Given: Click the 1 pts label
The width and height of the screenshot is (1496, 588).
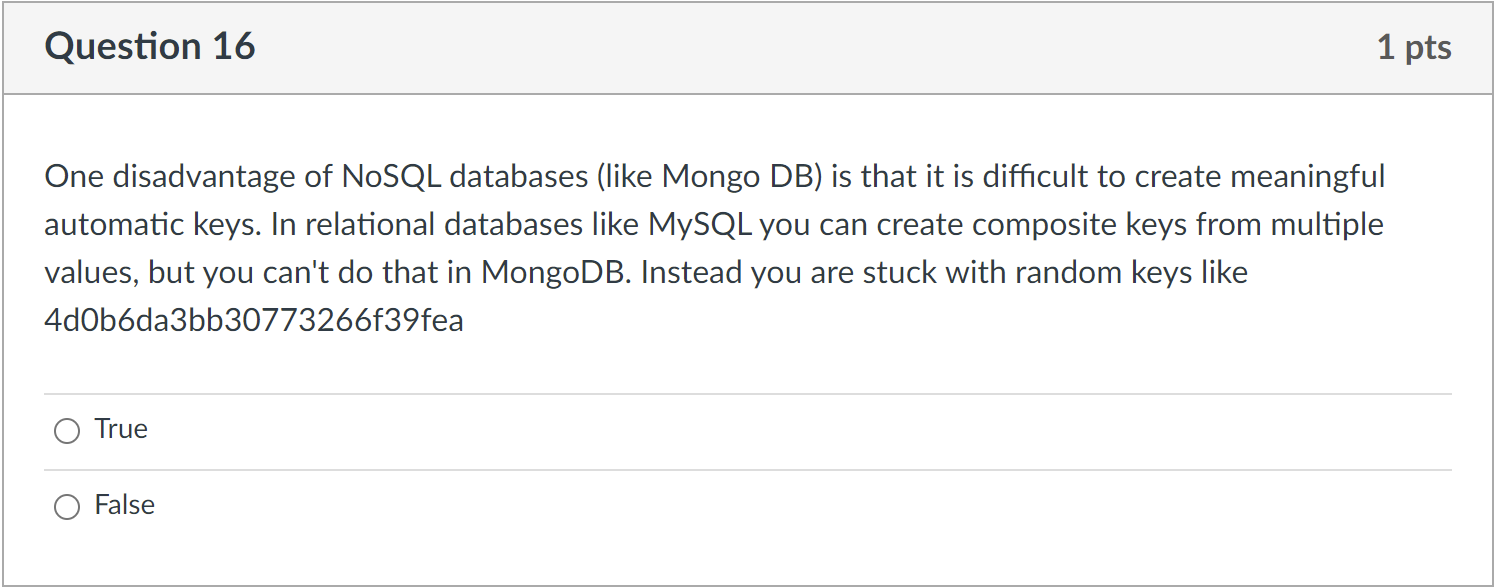Looking at the screenshot, I should coord(1415,46).
